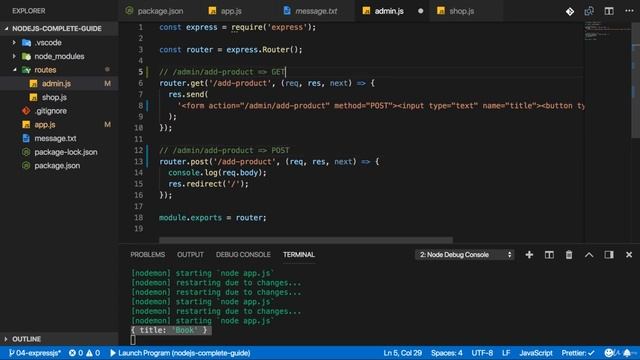Open the source control changes icon in editor toolbar
Viewport: 640px width, 360px height.
[570, 11]
